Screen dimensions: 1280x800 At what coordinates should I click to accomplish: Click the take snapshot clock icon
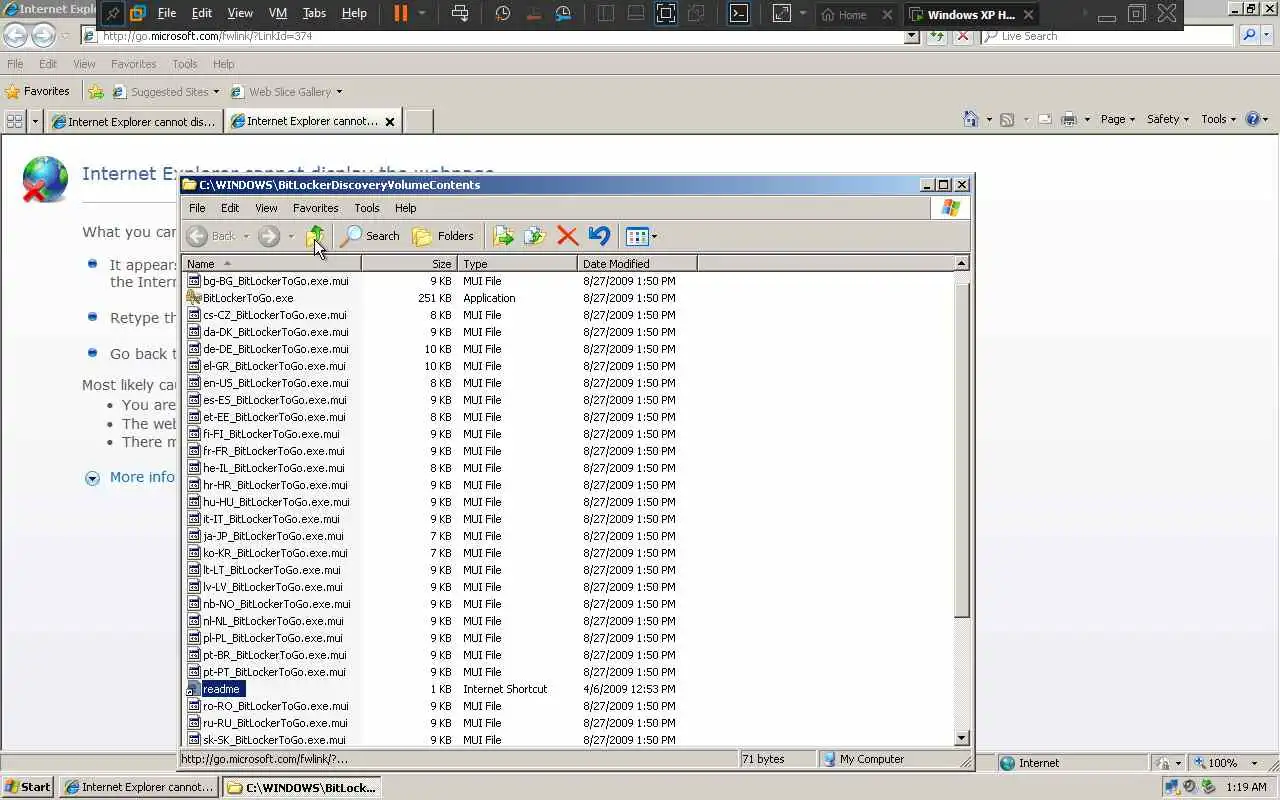click(x=502, y=14)
